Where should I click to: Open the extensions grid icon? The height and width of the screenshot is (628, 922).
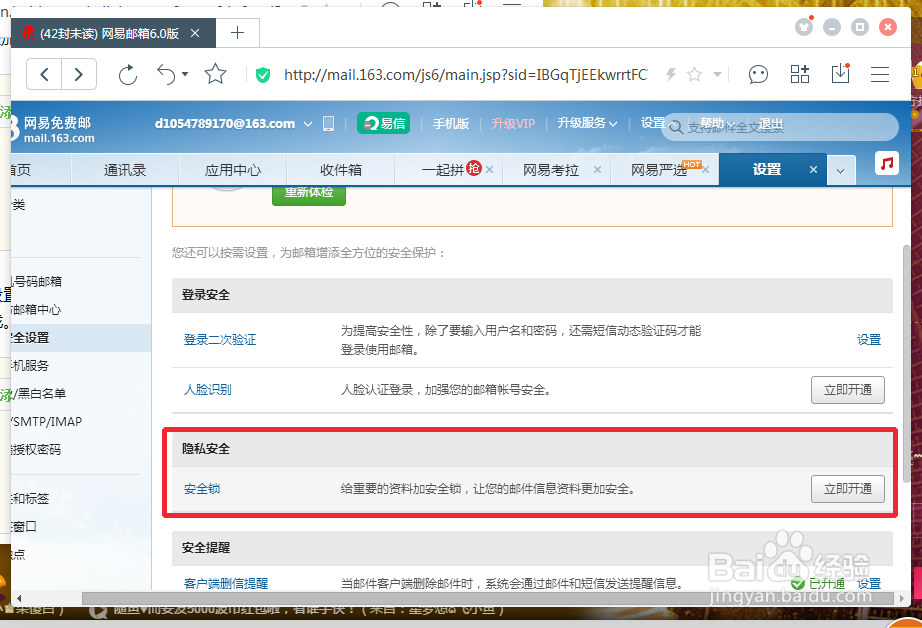click(800, 74)
